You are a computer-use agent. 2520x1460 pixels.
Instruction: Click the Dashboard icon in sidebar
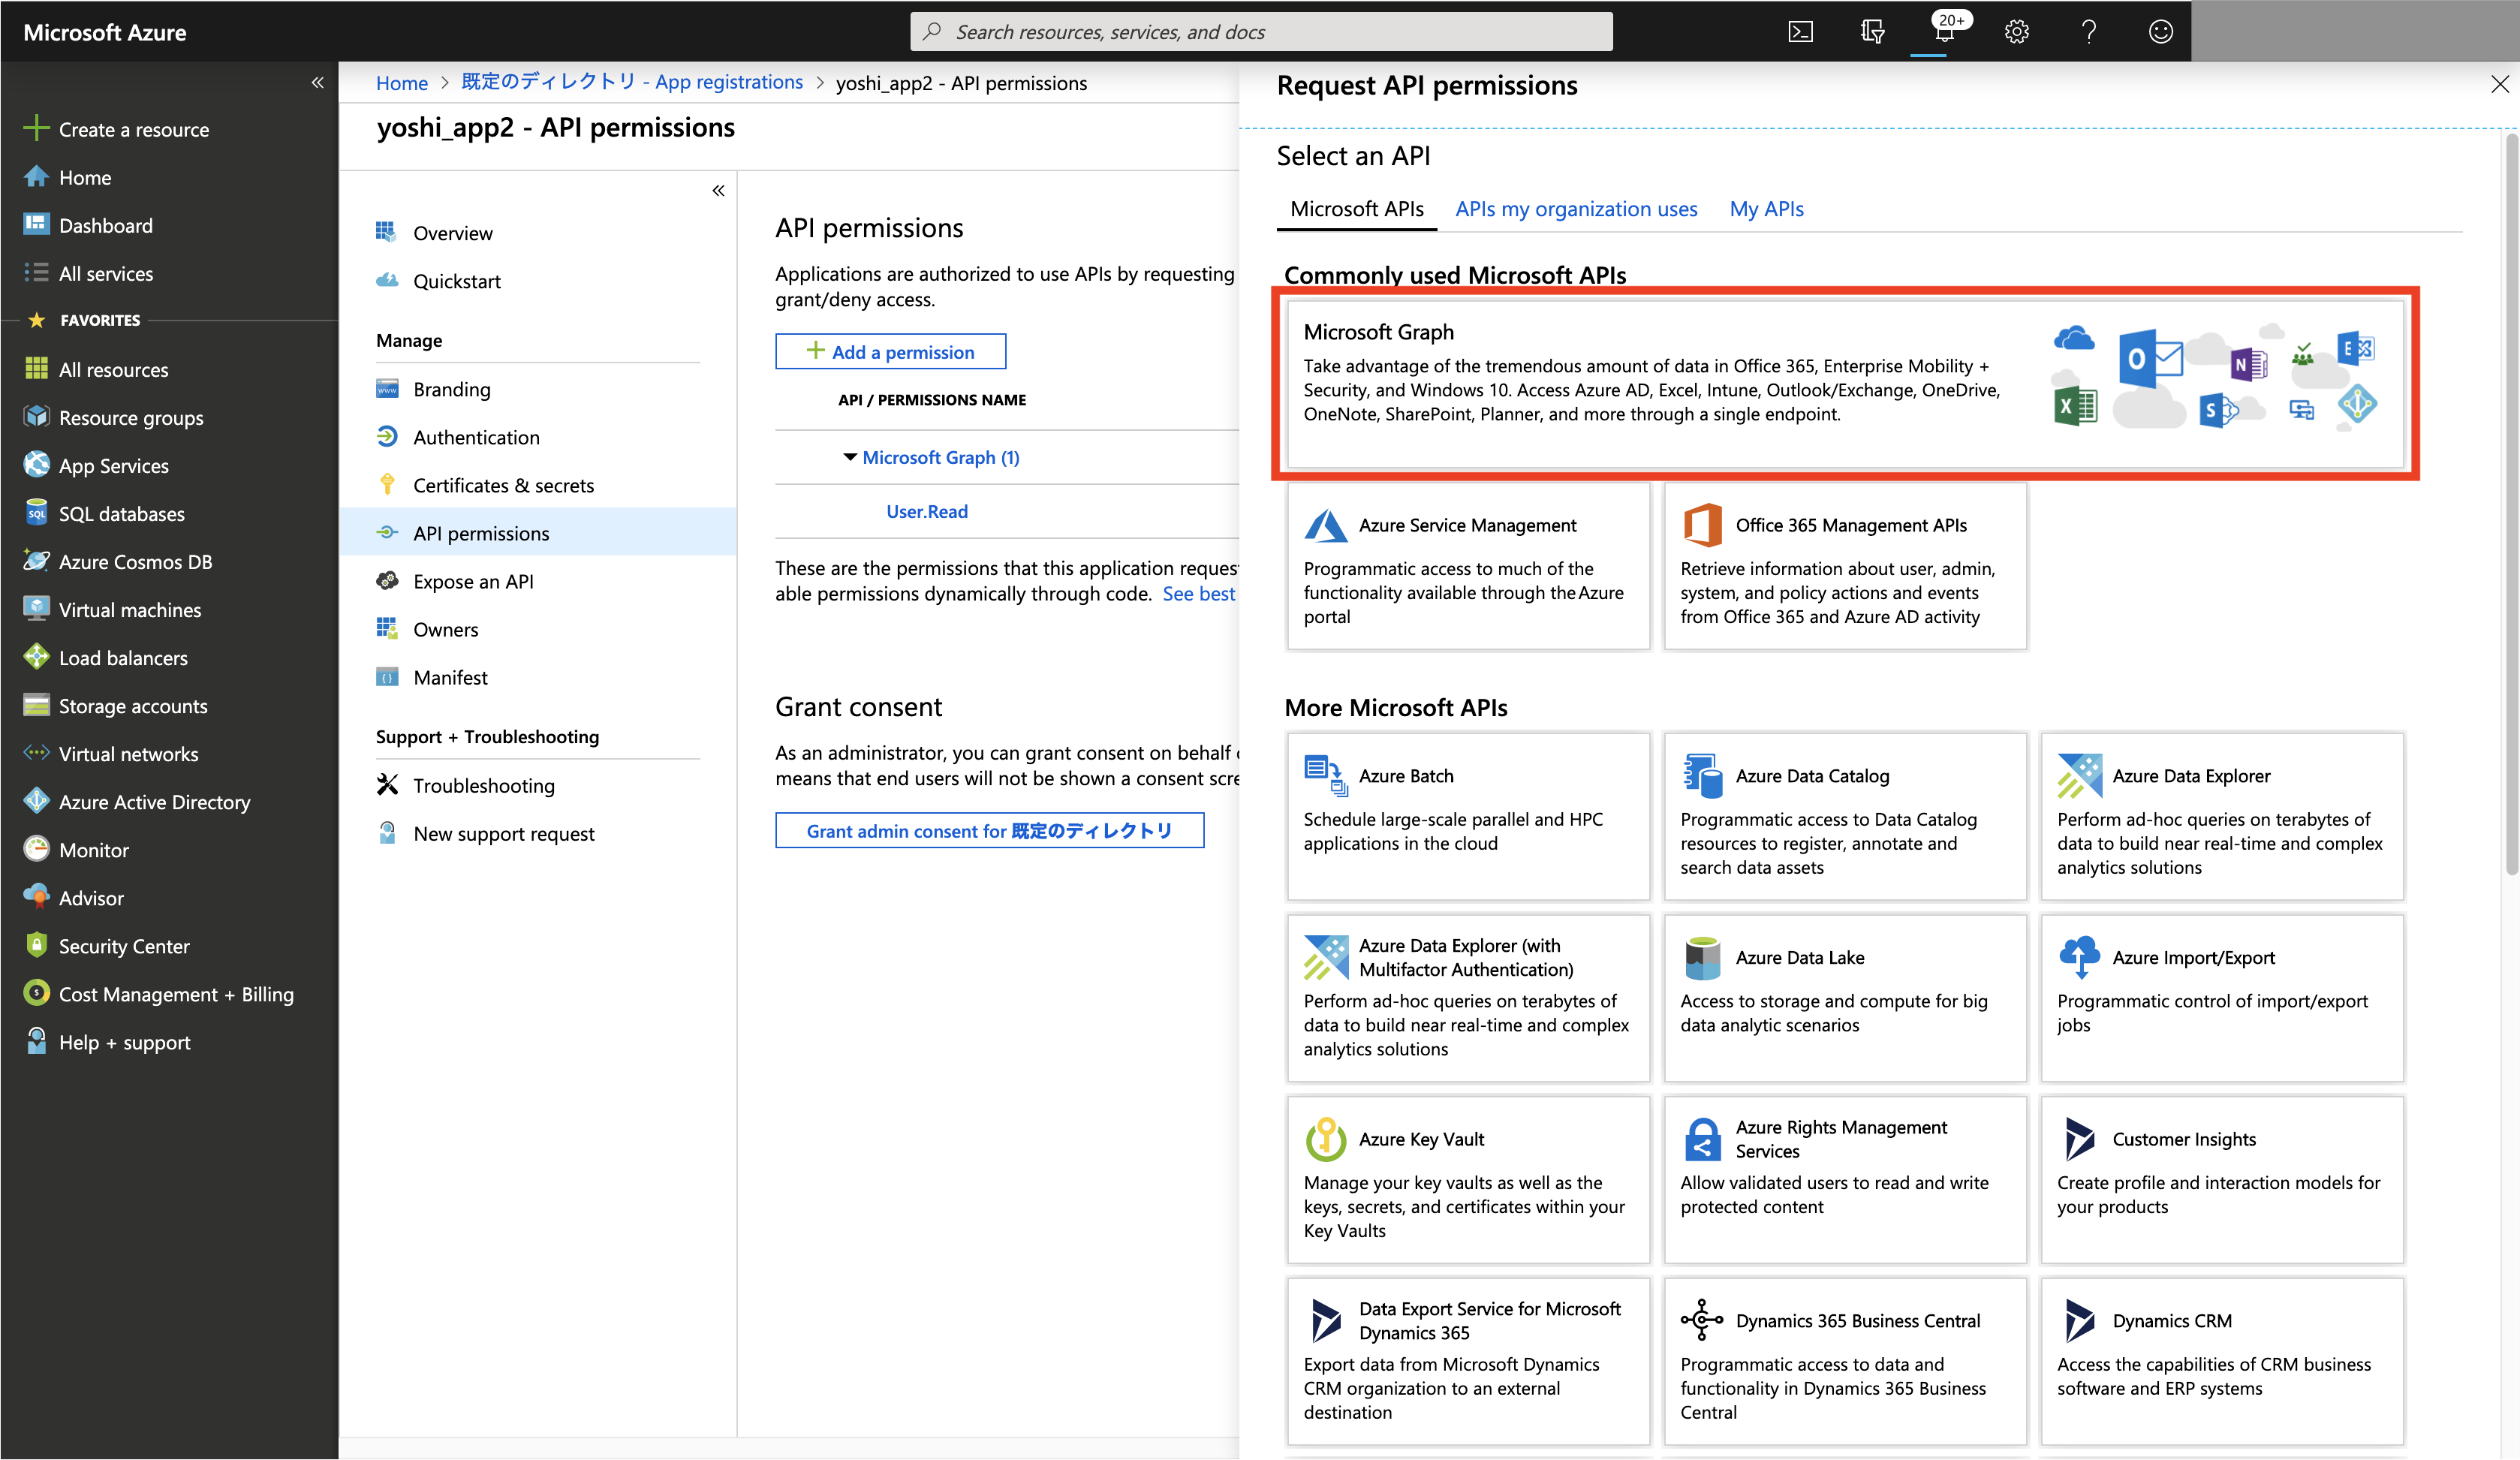click(x=36, y=224)
